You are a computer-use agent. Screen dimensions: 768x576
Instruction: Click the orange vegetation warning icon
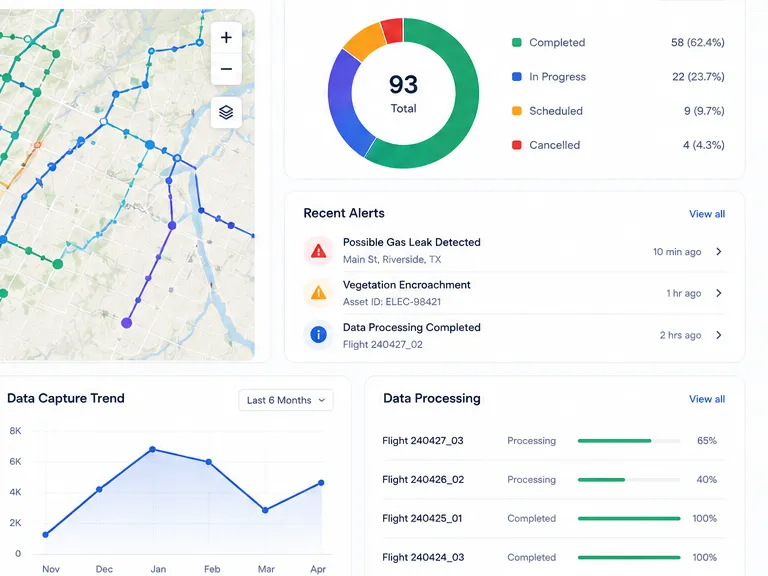click(318, 293)
